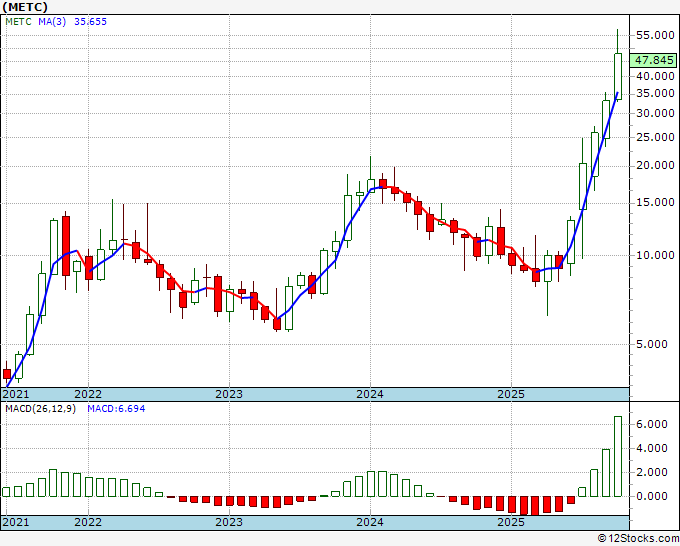
Task: Click the MA(3) indicator label
Action: pyautogui.click(x=52, y=22)
